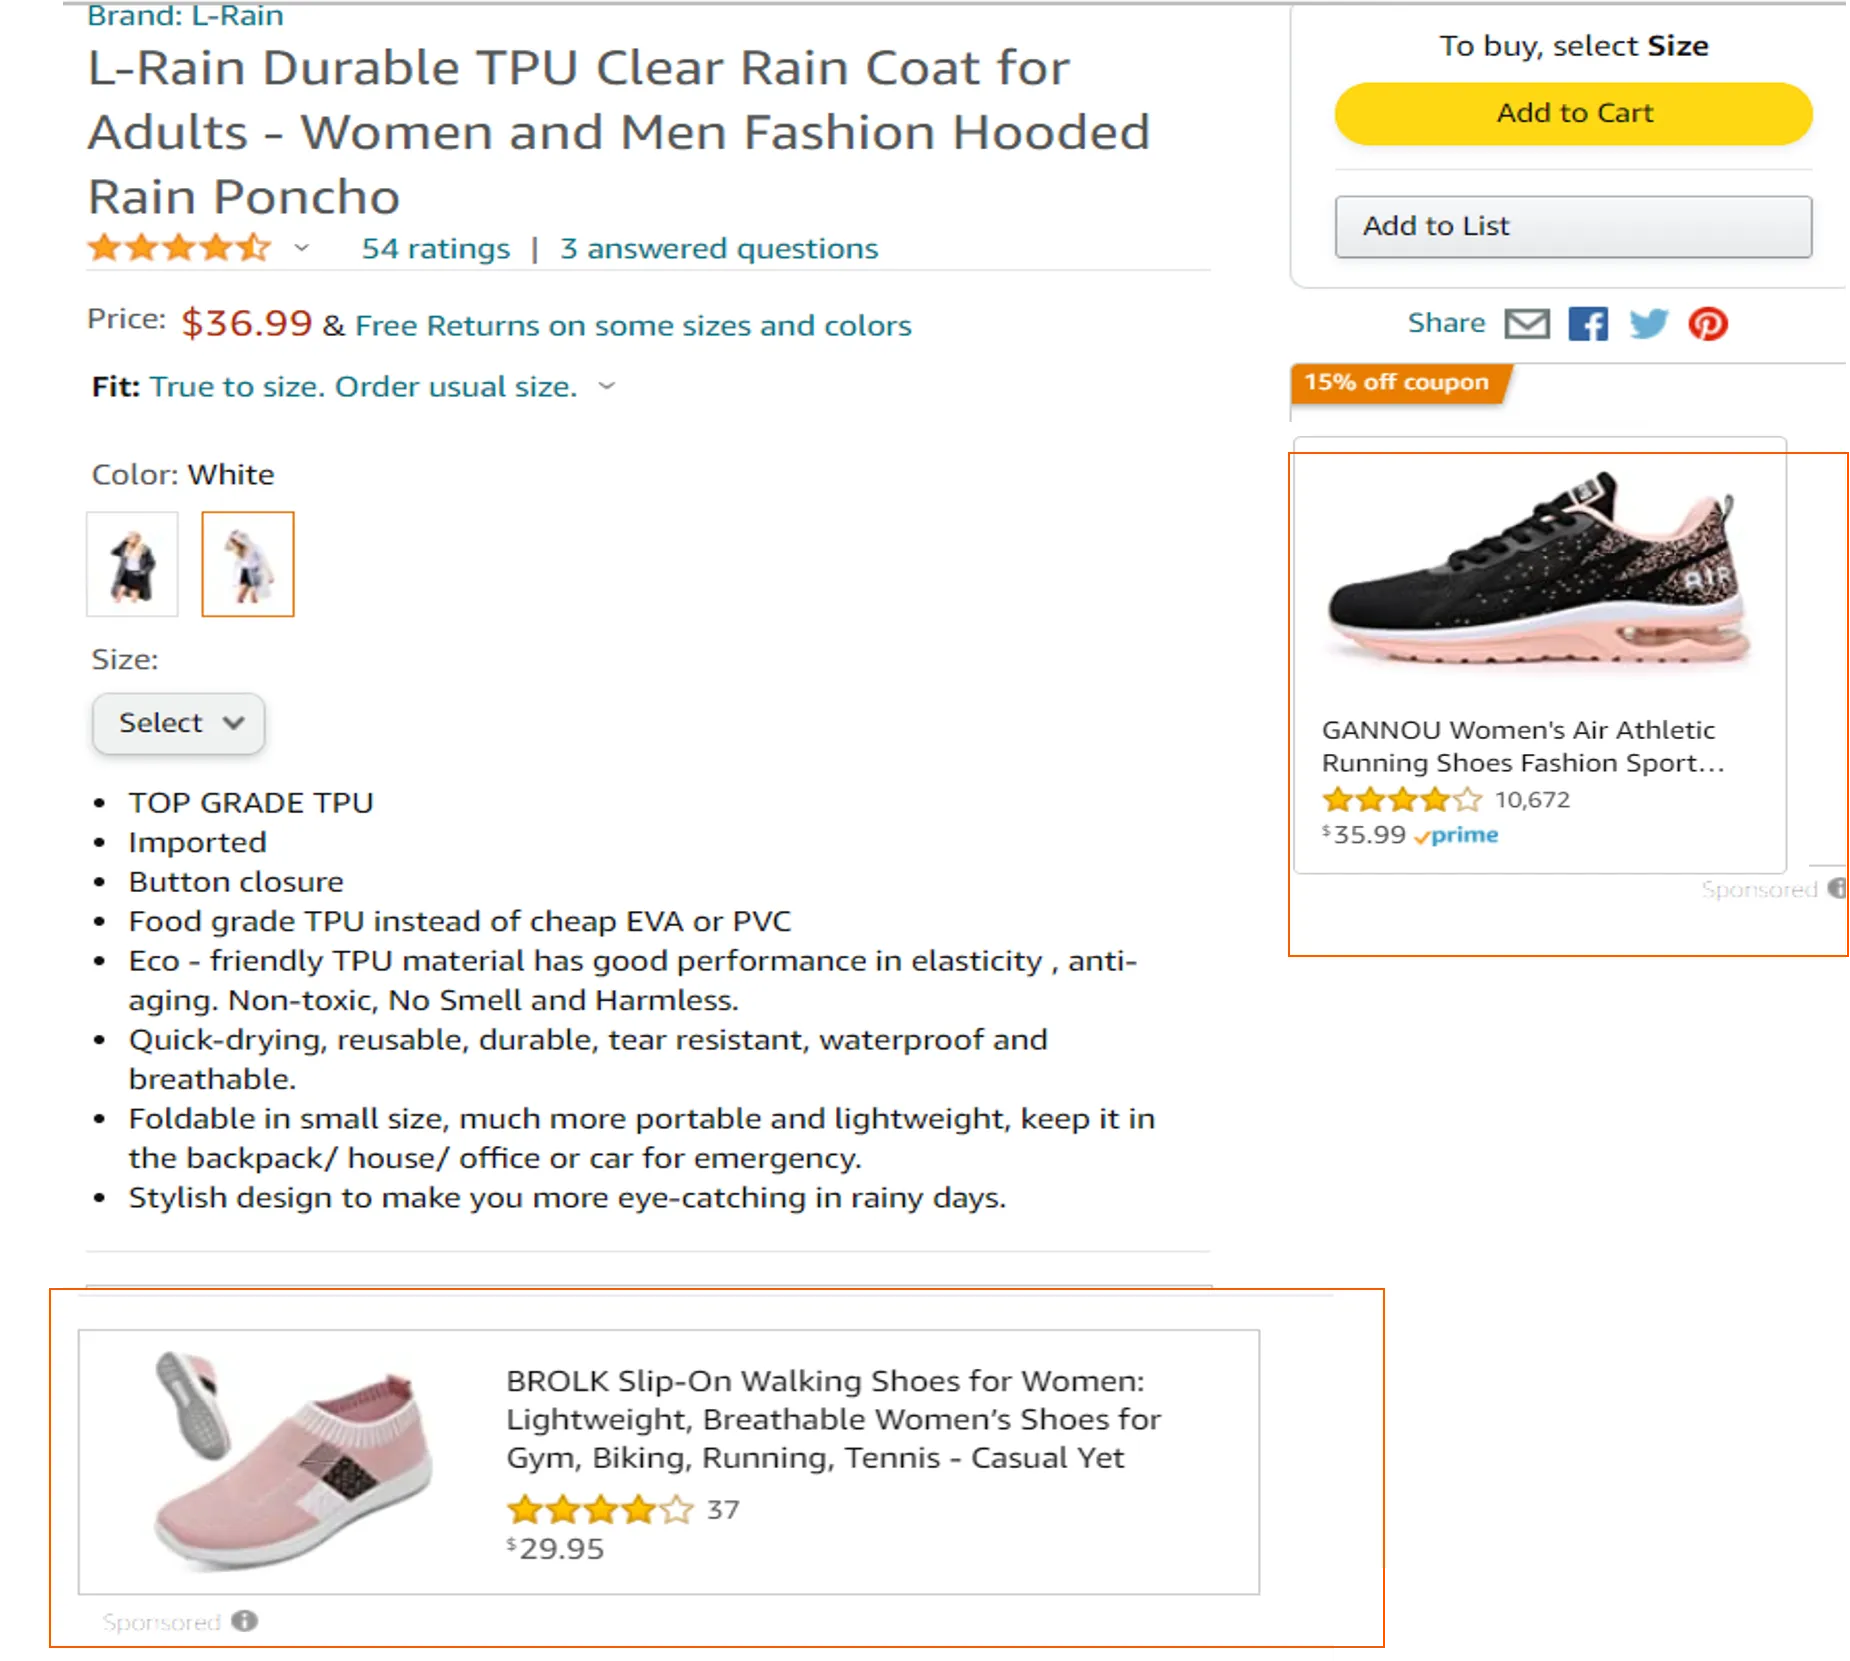Click info icon beside bottom Sponsored label

point(245,1621)
